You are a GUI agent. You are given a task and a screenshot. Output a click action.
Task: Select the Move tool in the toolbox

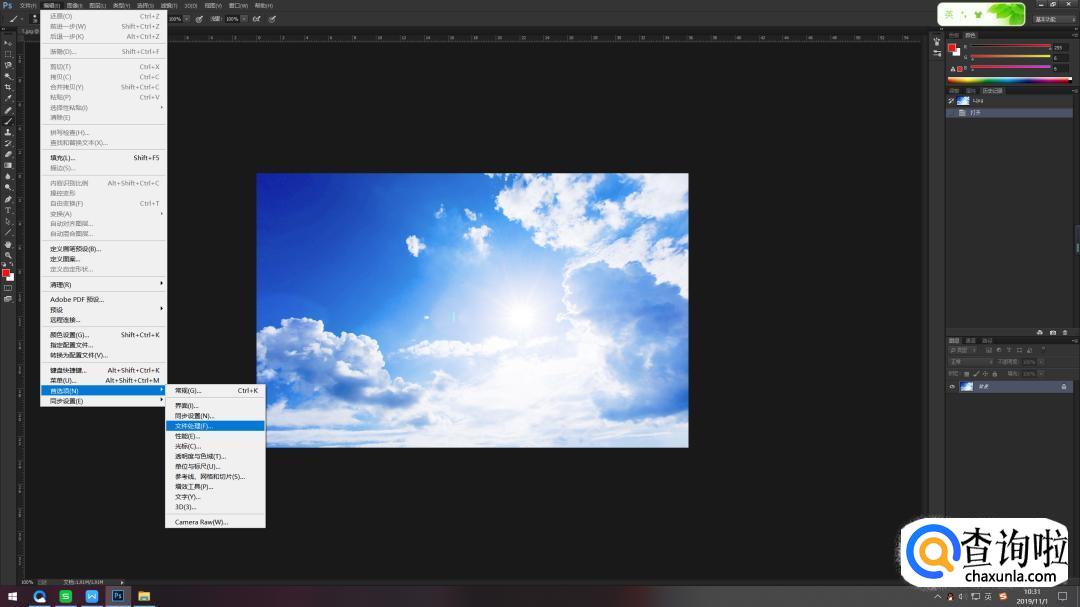pyautogui.click(x=8, y=43)
